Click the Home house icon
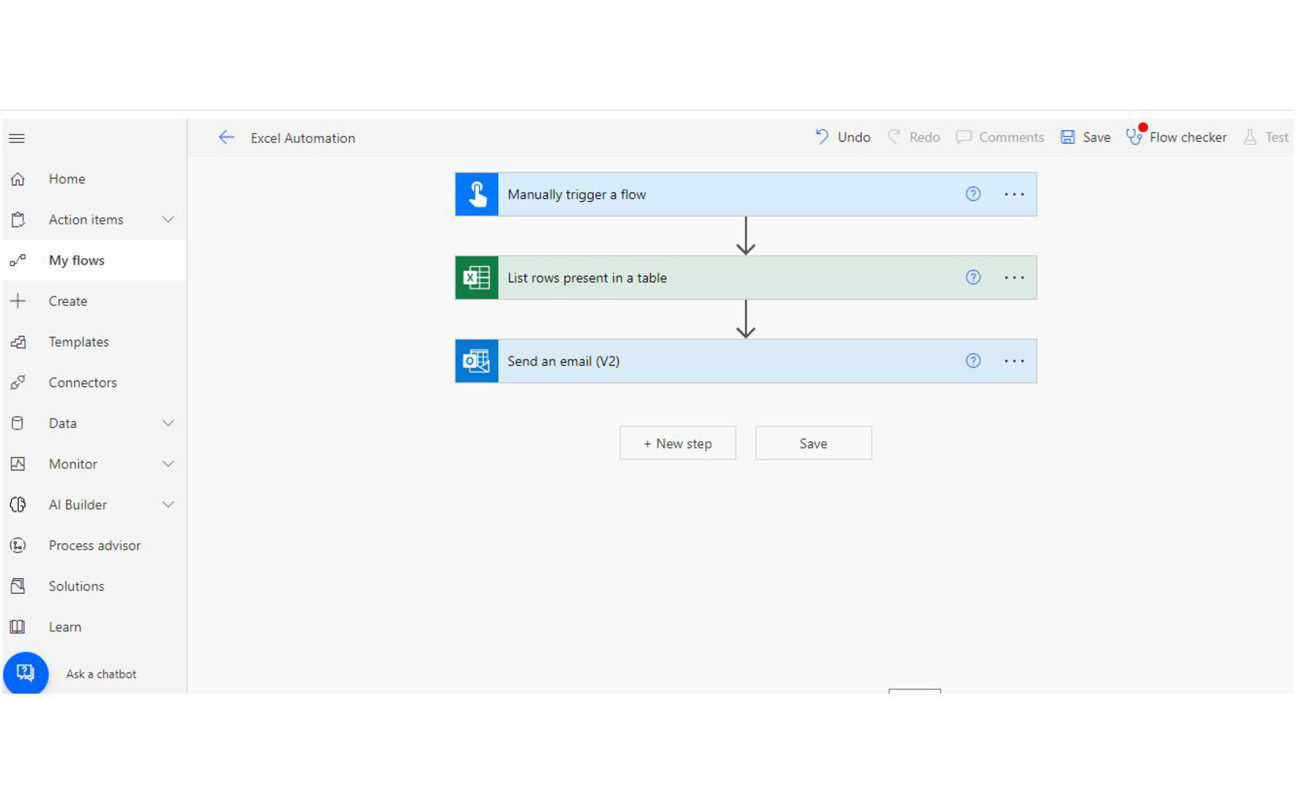Image resolution: width=1300 pixels, height=800 pixels. (x=18, y=179)
